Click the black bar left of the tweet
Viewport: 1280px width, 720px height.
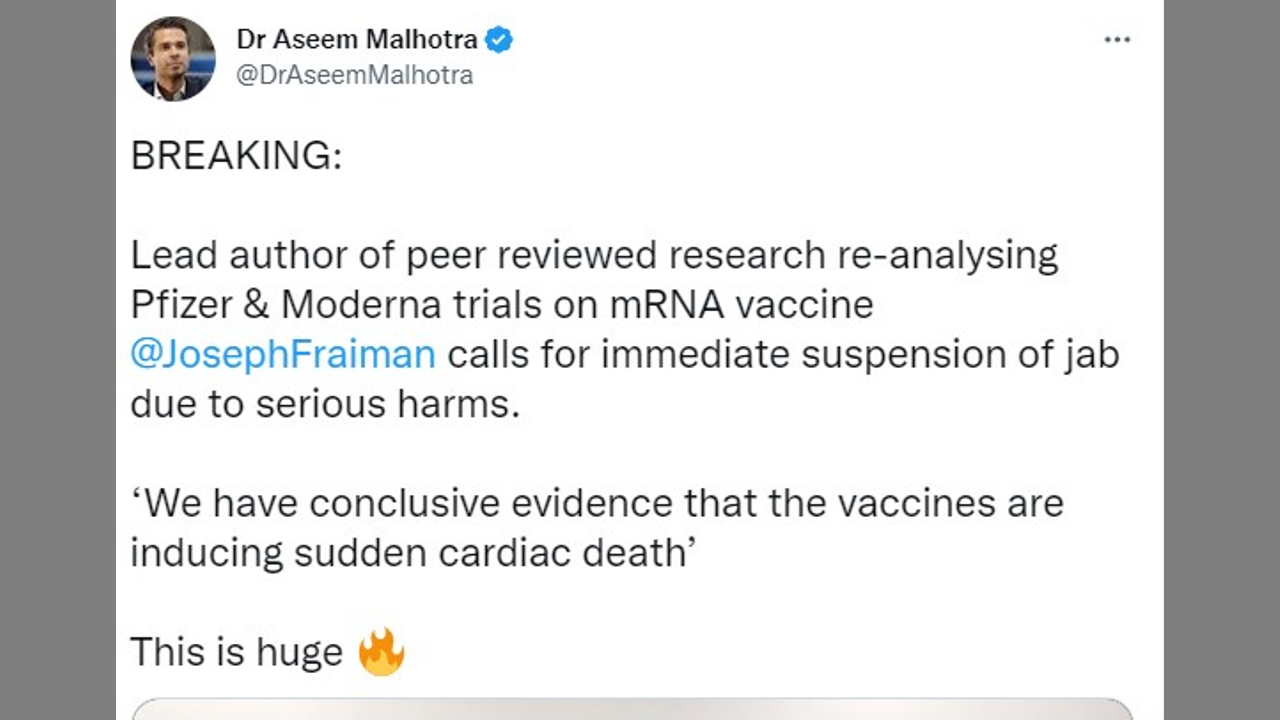[57, 360]
